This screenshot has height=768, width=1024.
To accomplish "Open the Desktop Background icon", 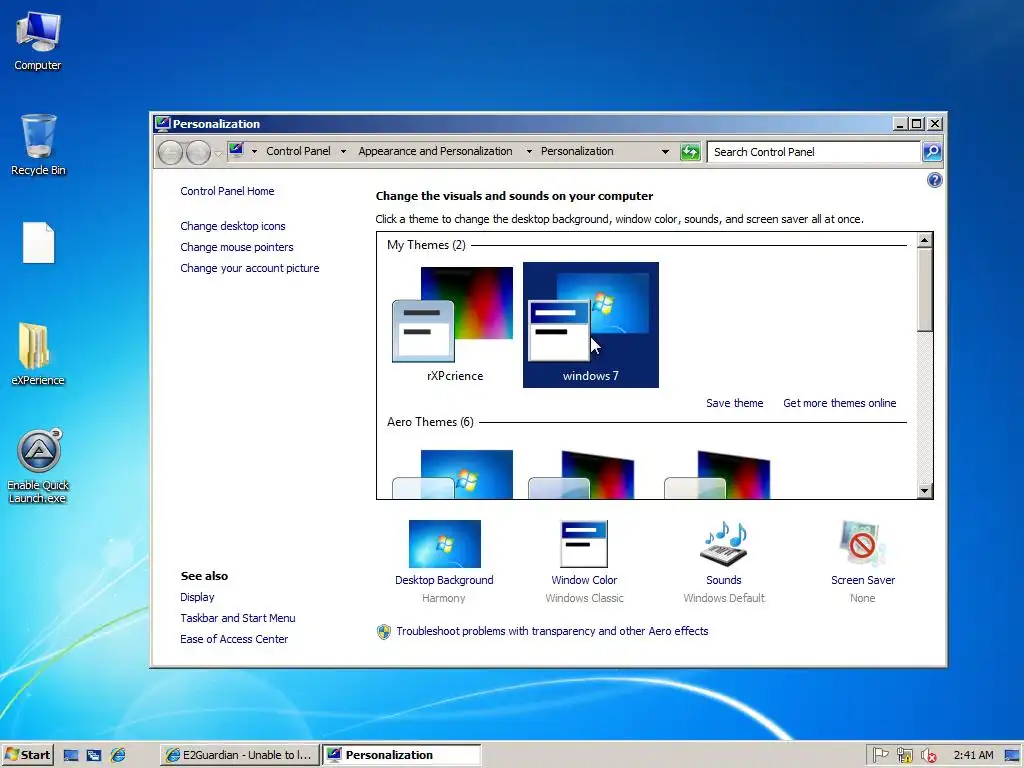I will (x=444, y=543).
